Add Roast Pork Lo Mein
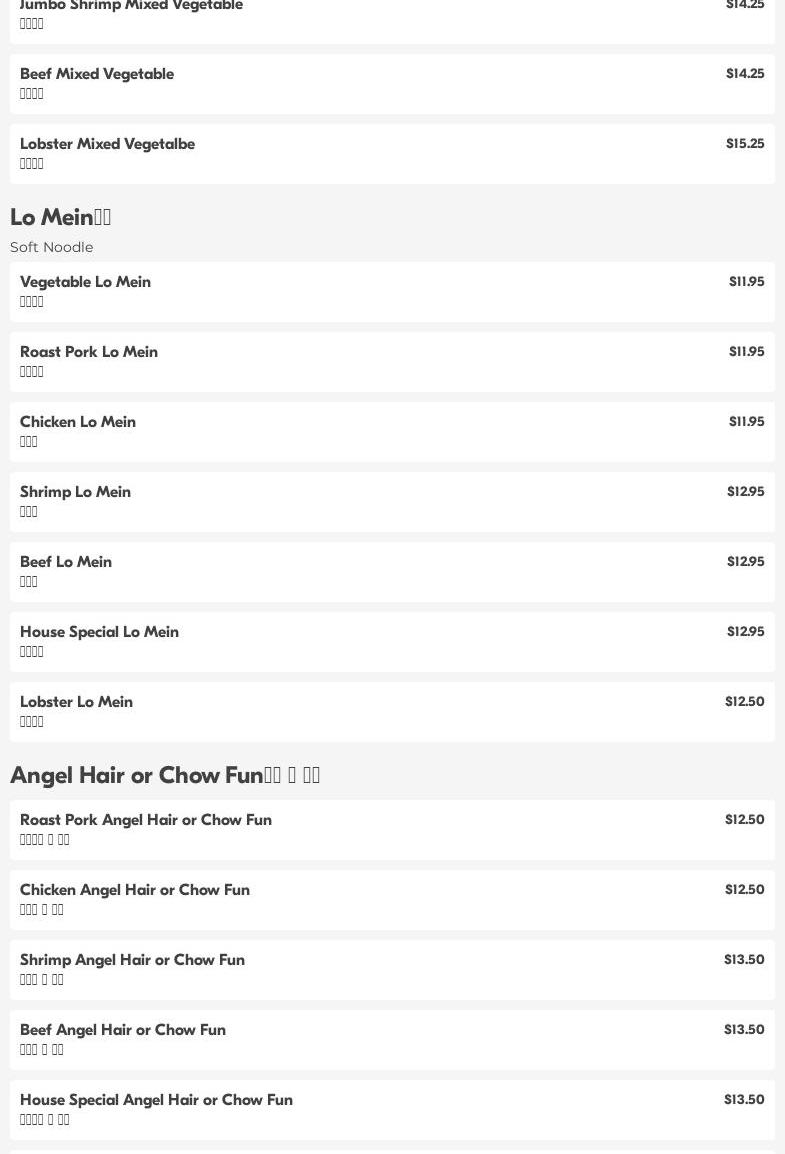 point(392,362)
